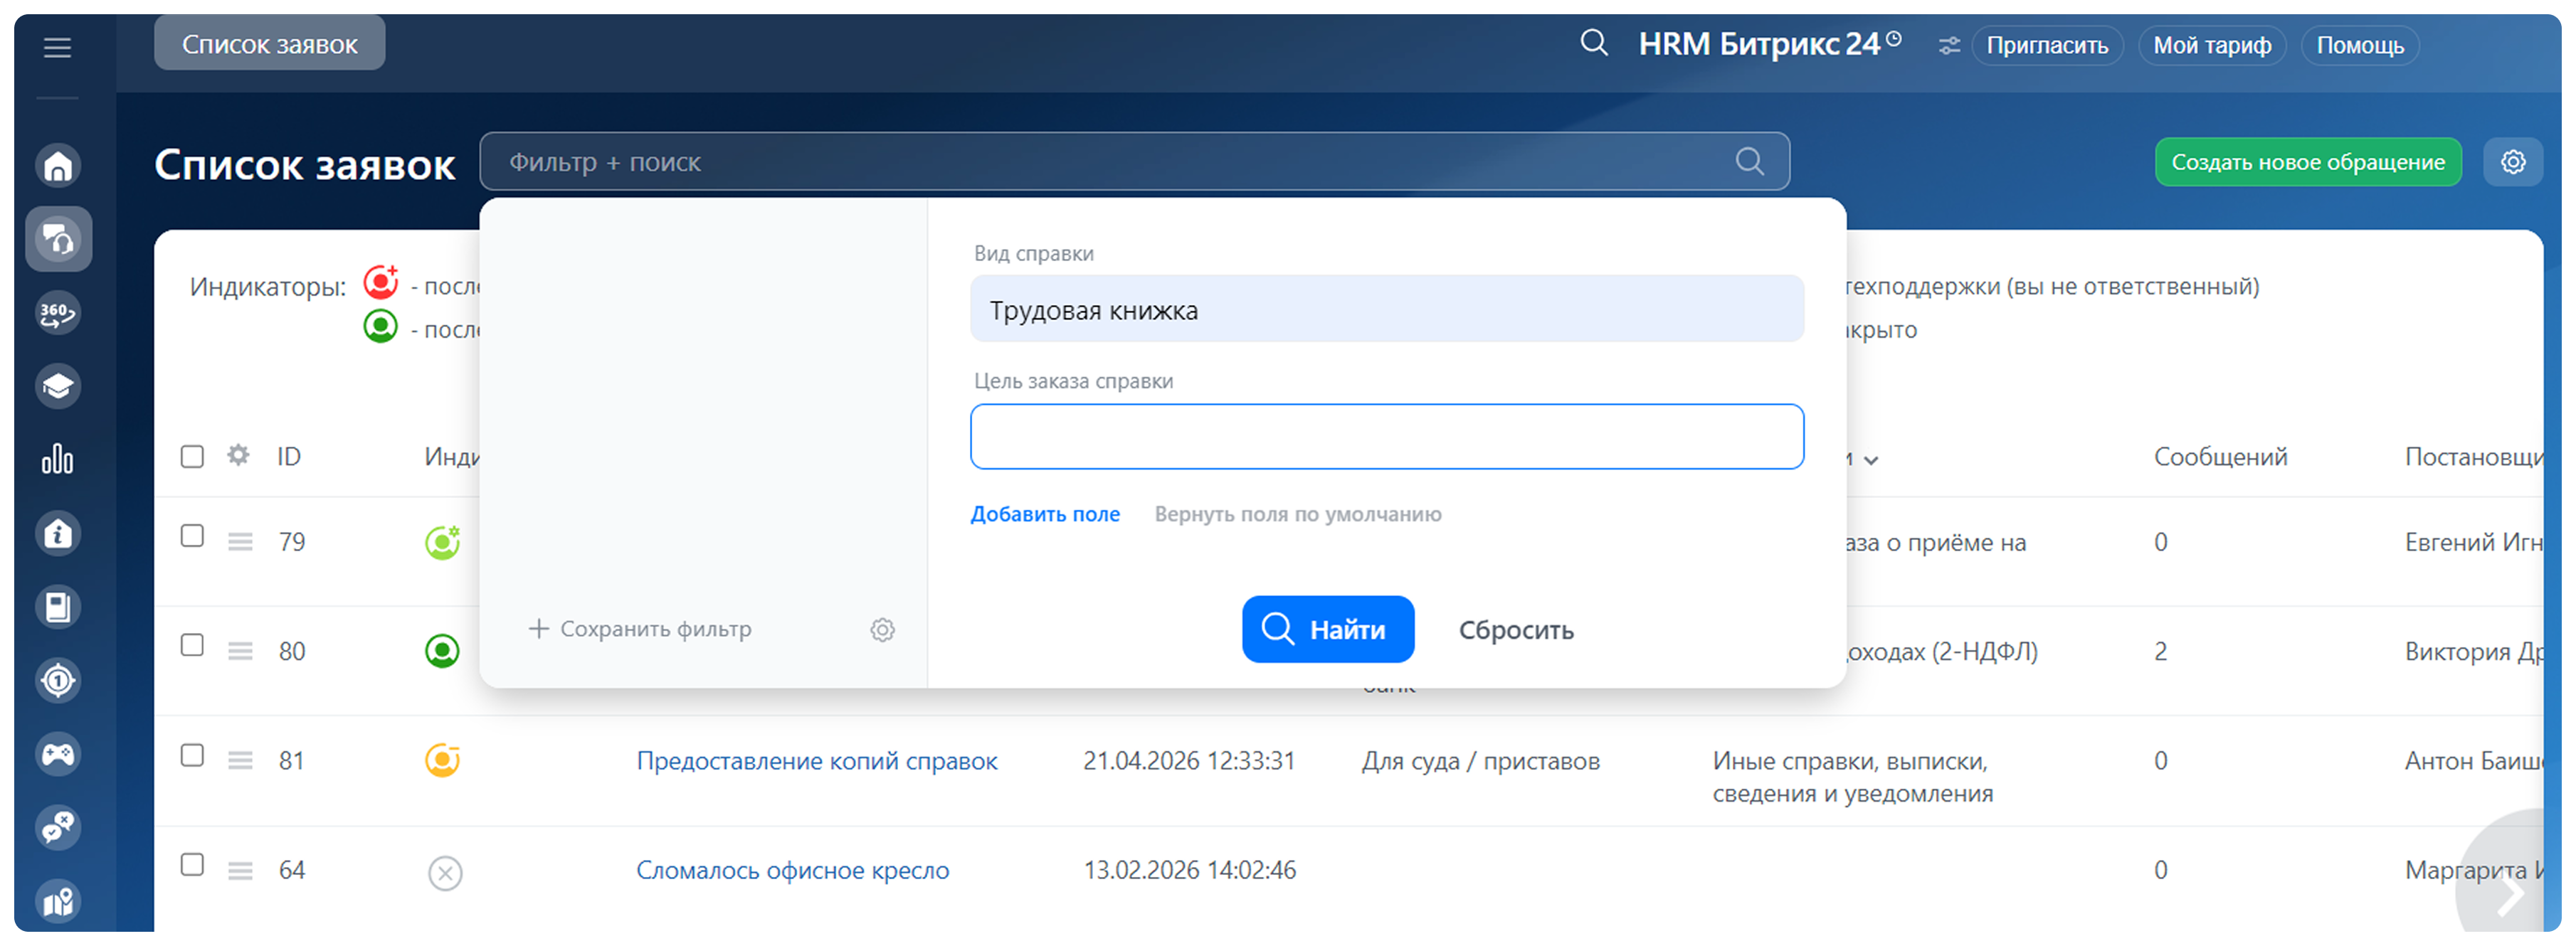This screenshot has width=2576, height=946.
Task: Open the learning section graduation cap icon
Action: pyautogui.click(x=58, y=386)
